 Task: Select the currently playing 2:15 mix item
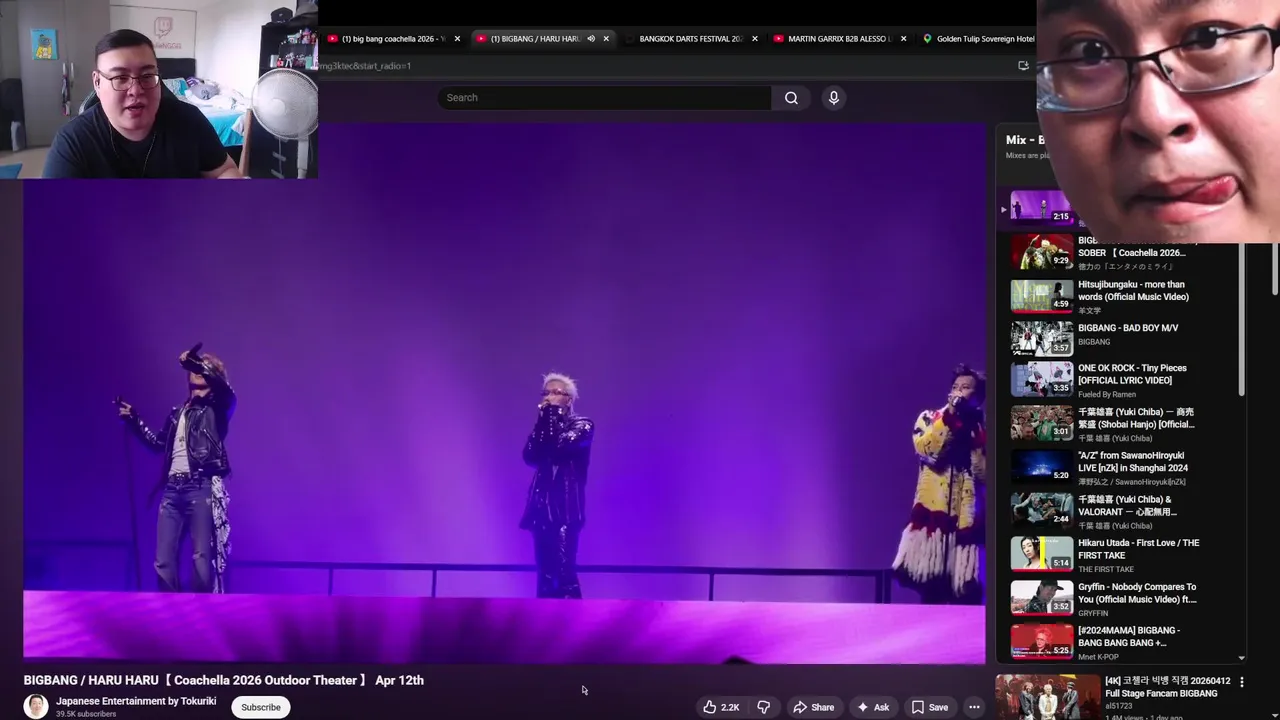click(x=1041, y=207)
